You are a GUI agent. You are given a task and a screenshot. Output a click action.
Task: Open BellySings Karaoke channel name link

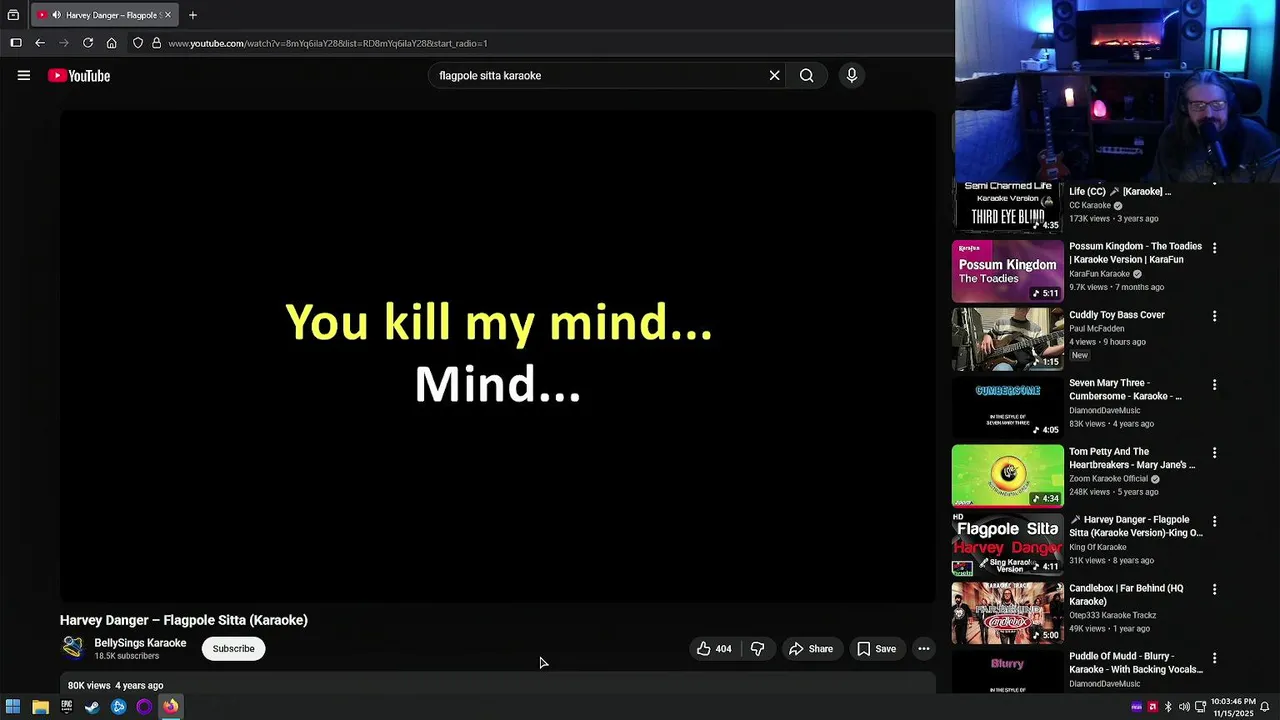tap(140, 643)
